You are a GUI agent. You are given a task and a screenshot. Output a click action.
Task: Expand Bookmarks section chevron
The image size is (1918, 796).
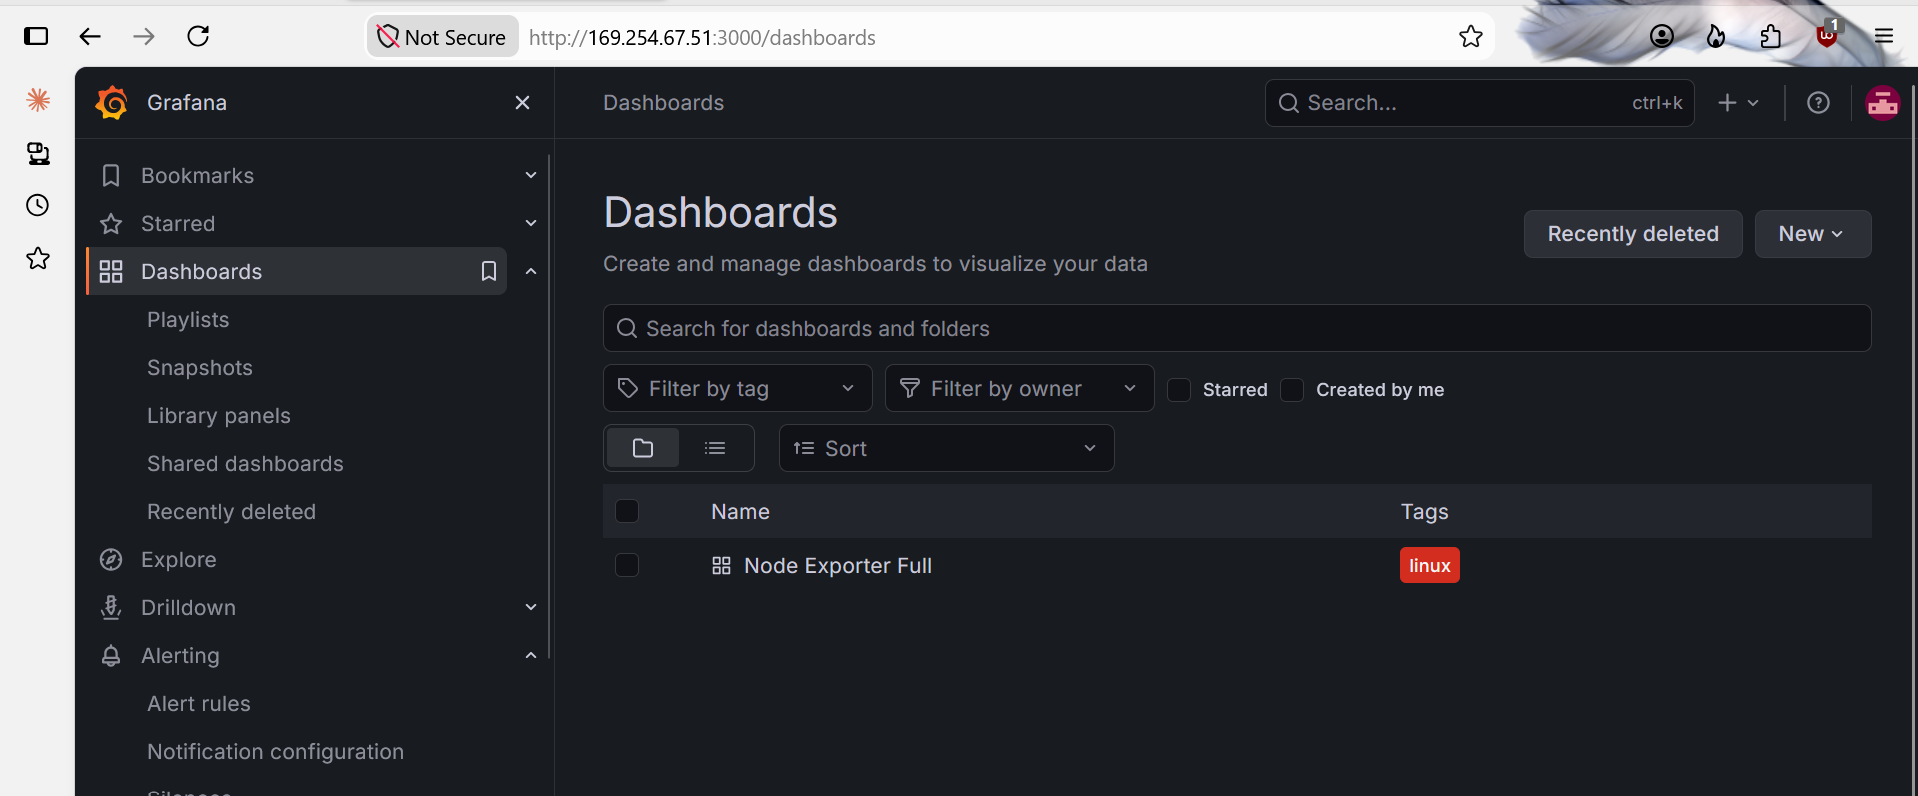tap(531, 175)
